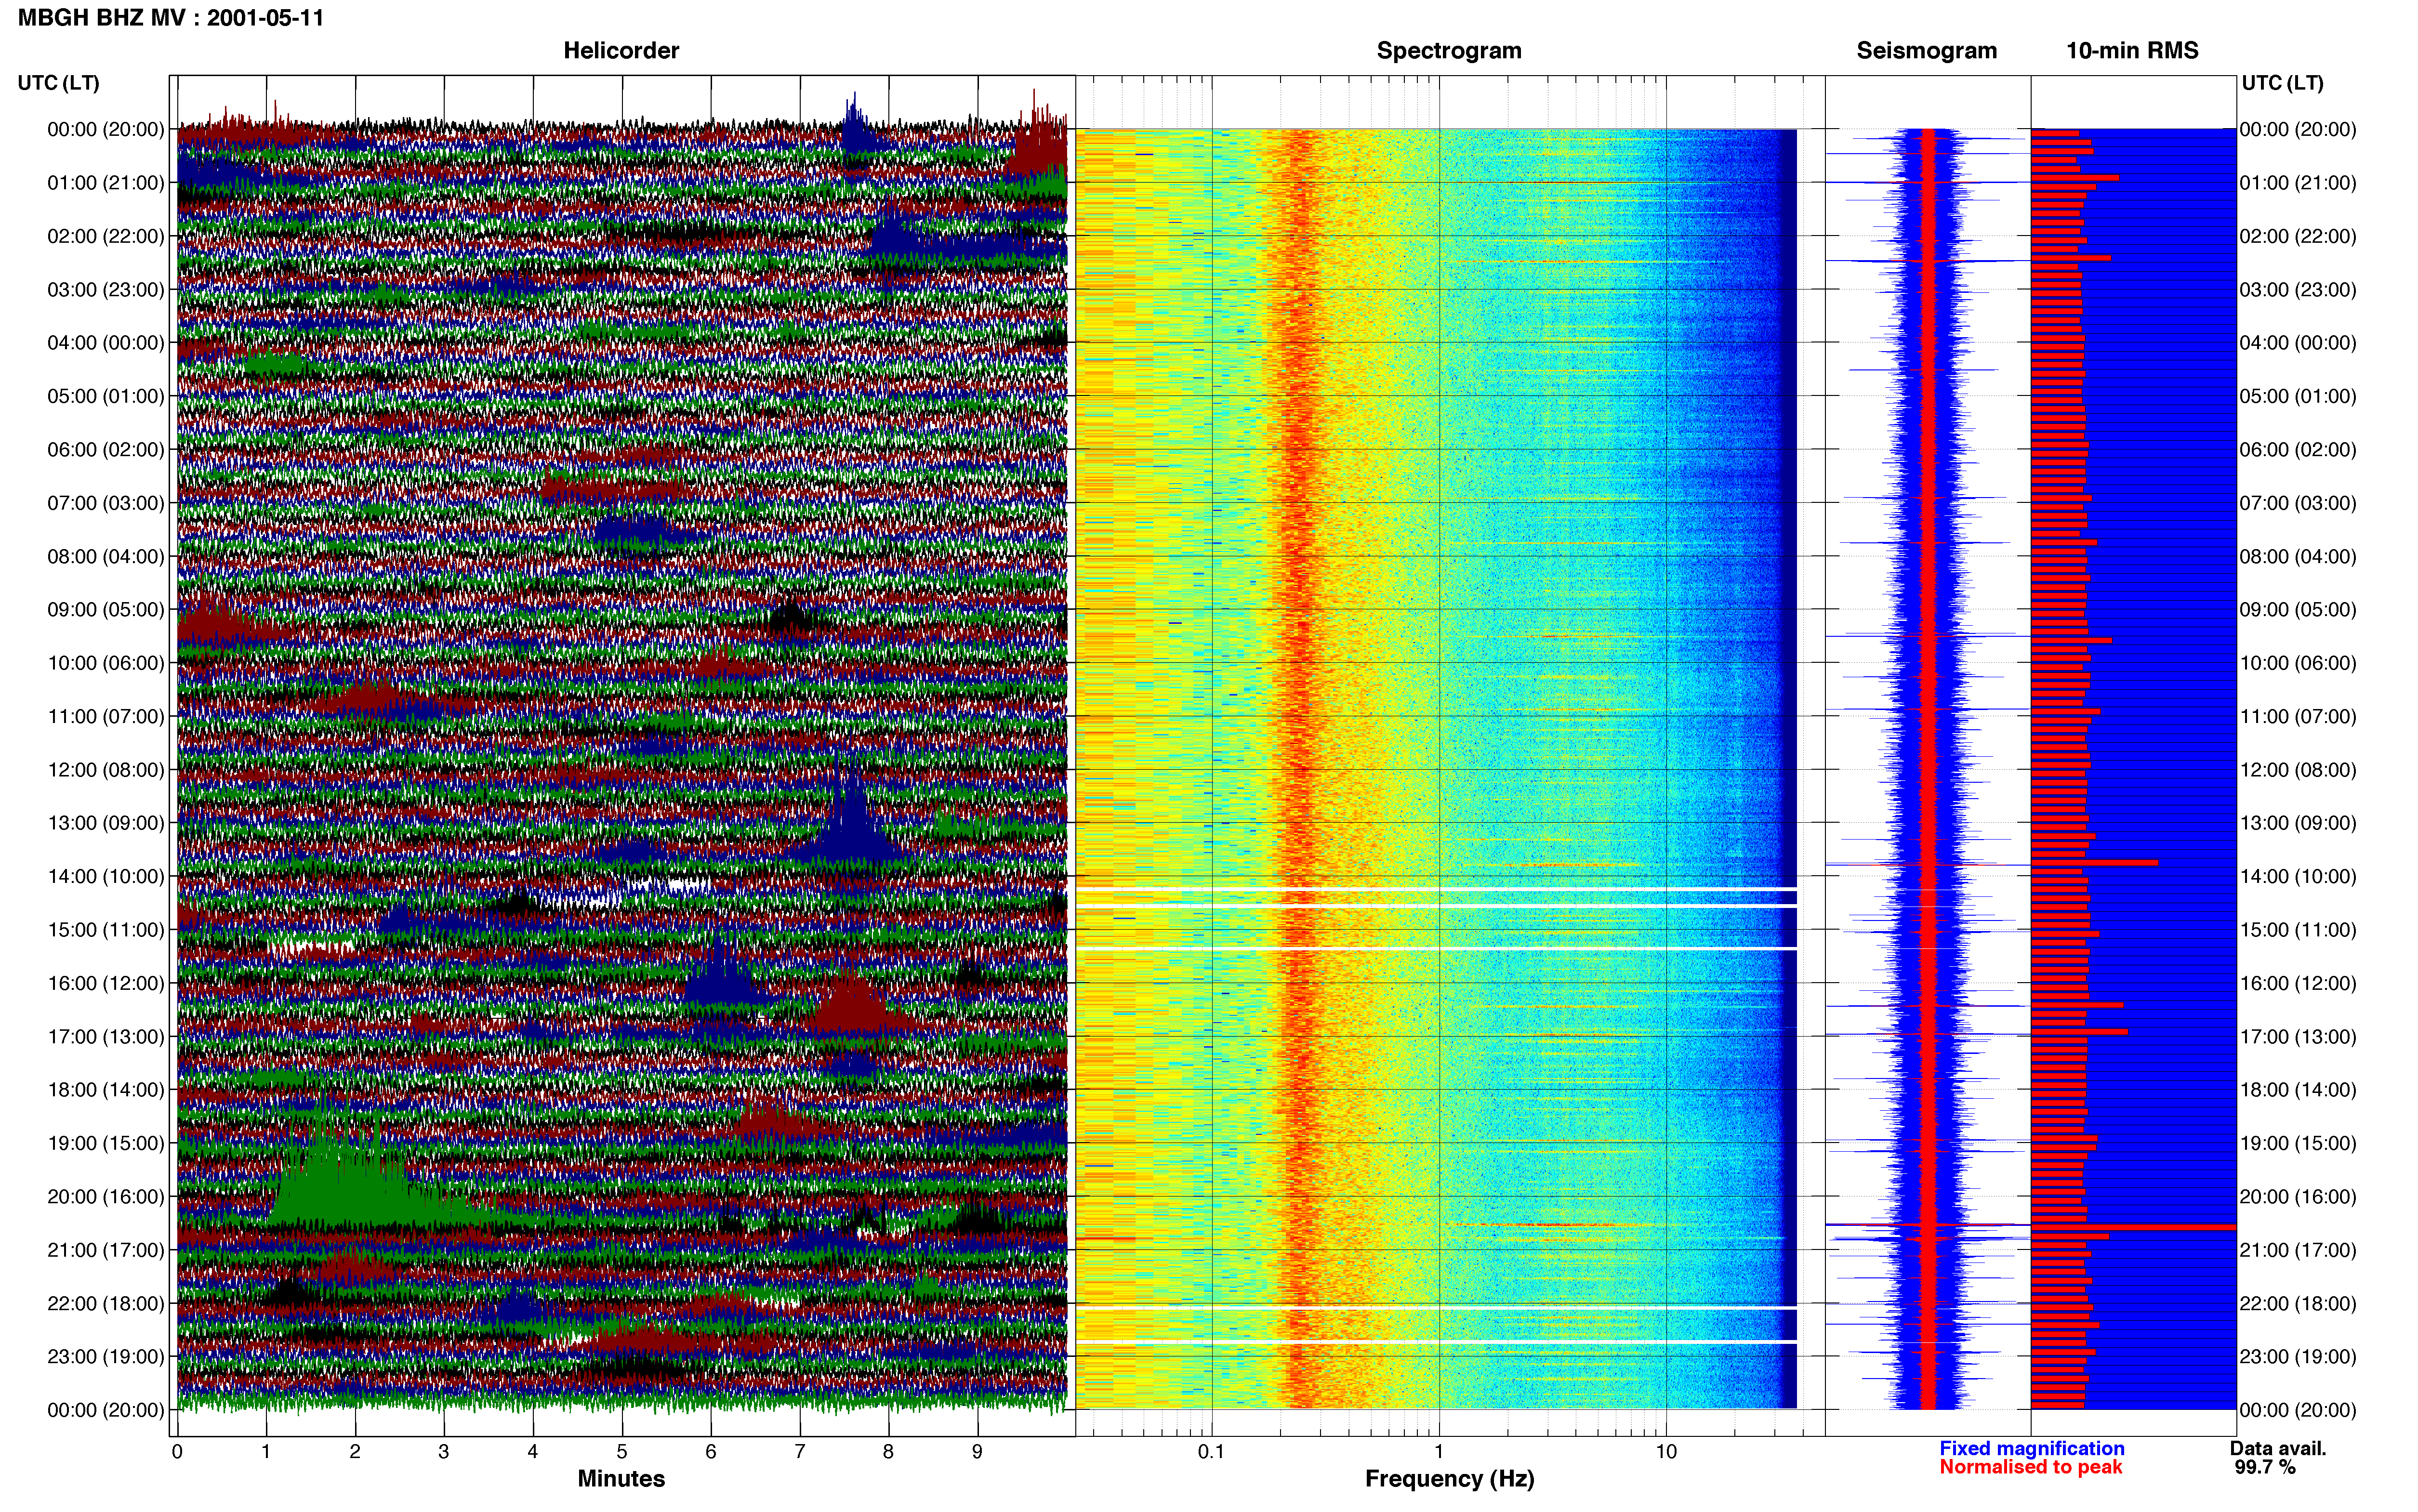Click the right '15:00 (11:00)' time label
The image size is (2418, 1512).
point(2298,930)
